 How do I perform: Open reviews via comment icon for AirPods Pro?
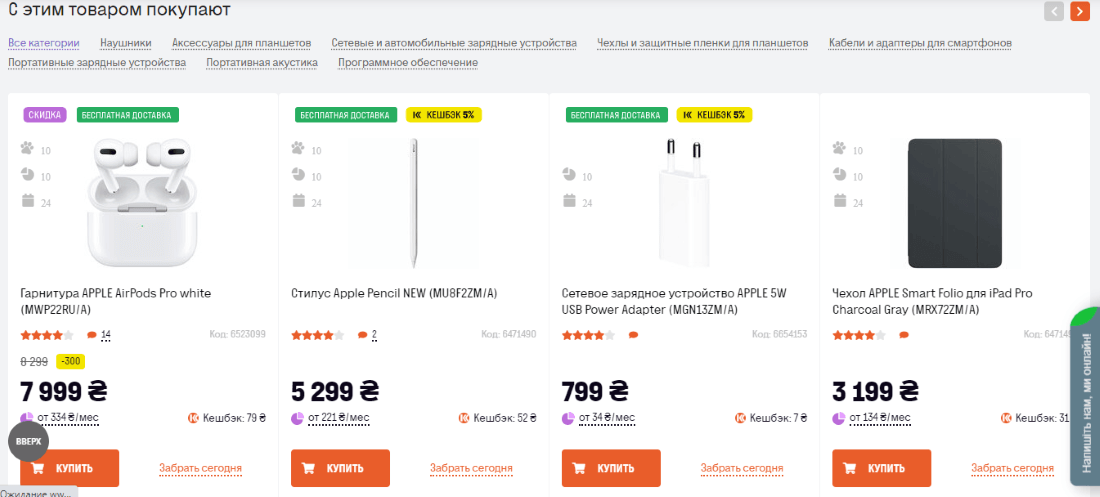click(93, 335)
